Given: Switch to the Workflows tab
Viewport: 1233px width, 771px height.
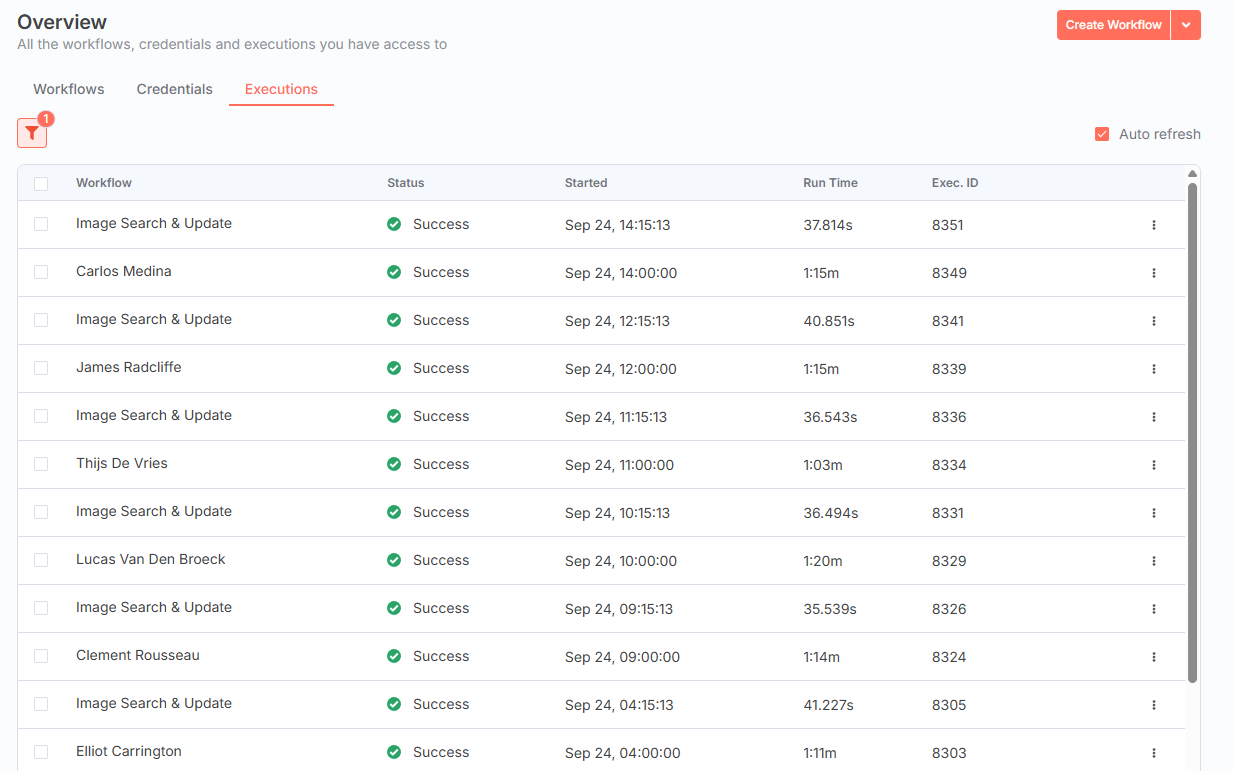Looking at the screenshot, I should pyautogui.click(x=68, y=89).
